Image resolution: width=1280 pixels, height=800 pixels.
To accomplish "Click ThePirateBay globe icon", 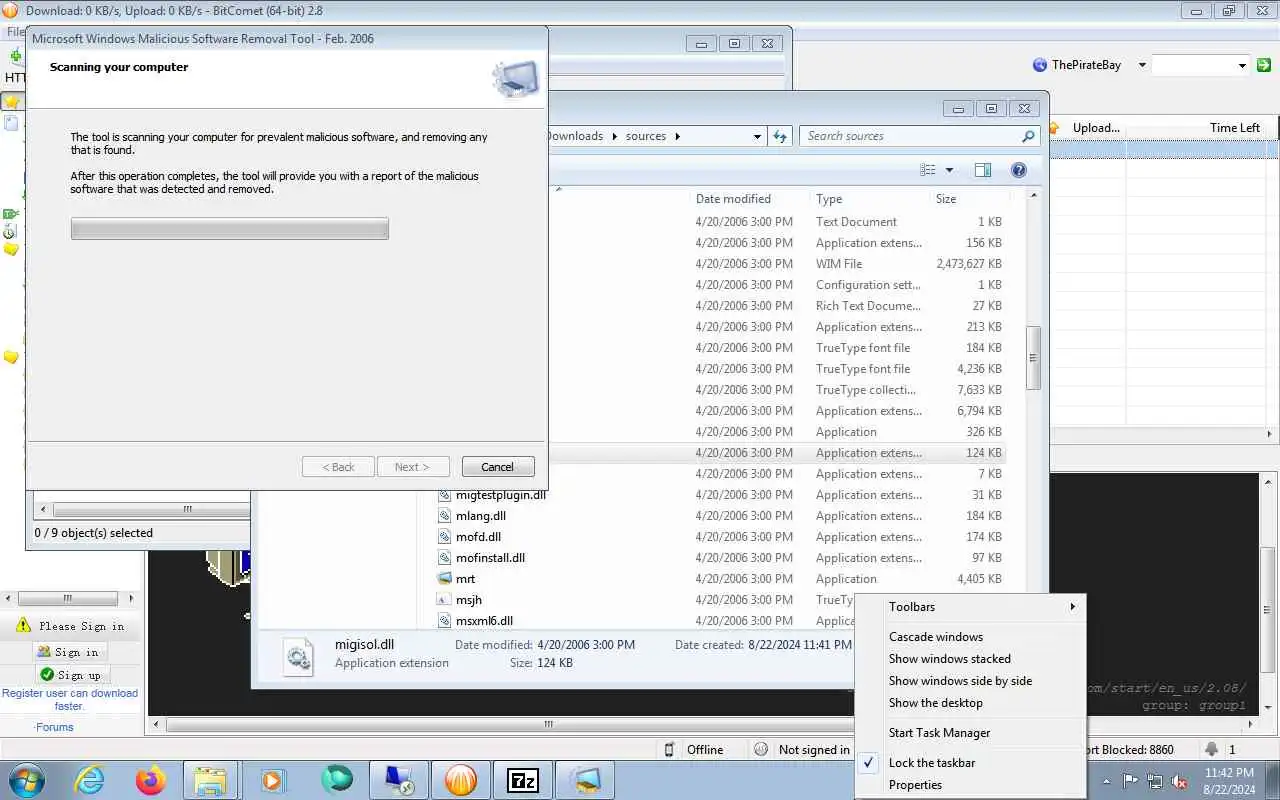I will pos(1040,65).
